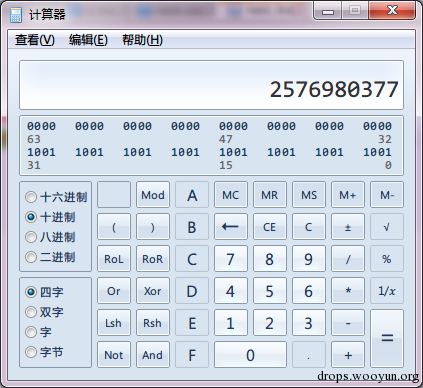Select the 十六进制 hexadecimal radio button
Screen dimensions: 423x388
point(31,197)
